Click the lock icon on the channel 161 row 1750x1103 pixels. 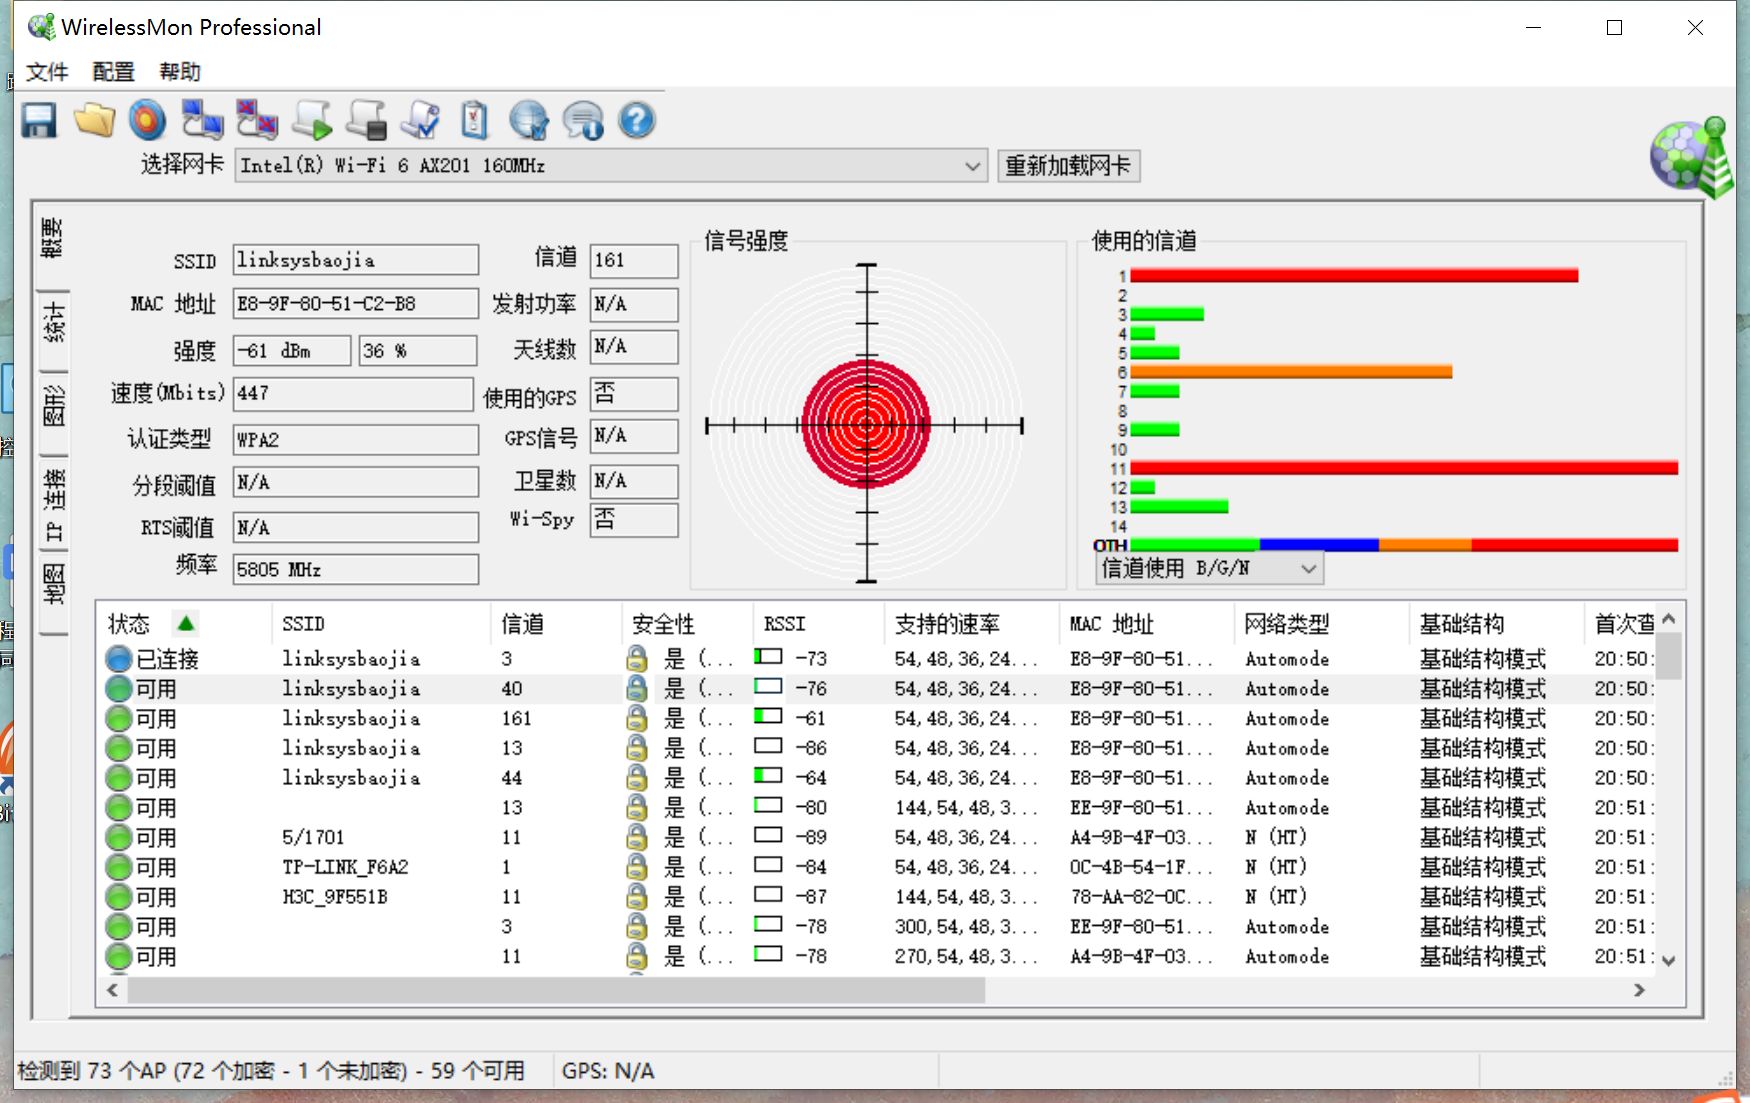point(636,718)
